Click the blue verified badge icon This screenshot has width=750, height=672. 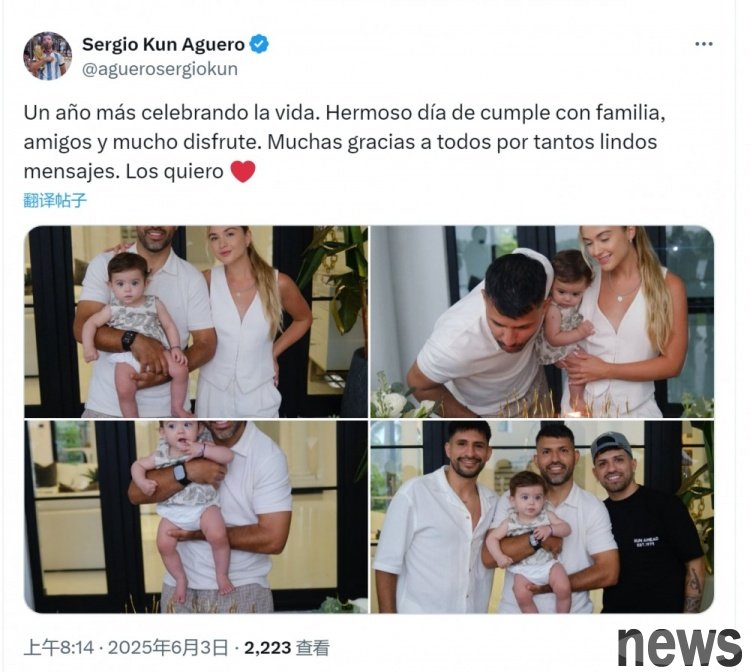tap(259, 44)
